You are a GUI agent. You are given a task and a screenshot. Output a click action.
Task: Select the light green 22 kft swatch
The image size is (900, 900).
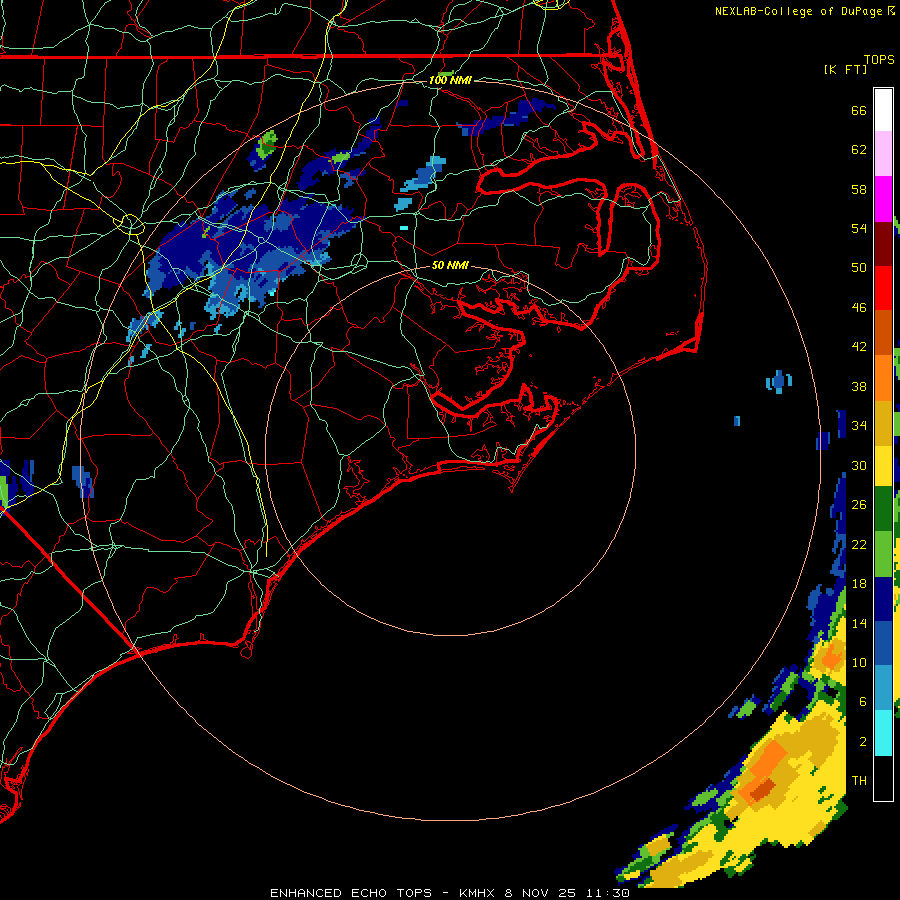pos(883,554)
